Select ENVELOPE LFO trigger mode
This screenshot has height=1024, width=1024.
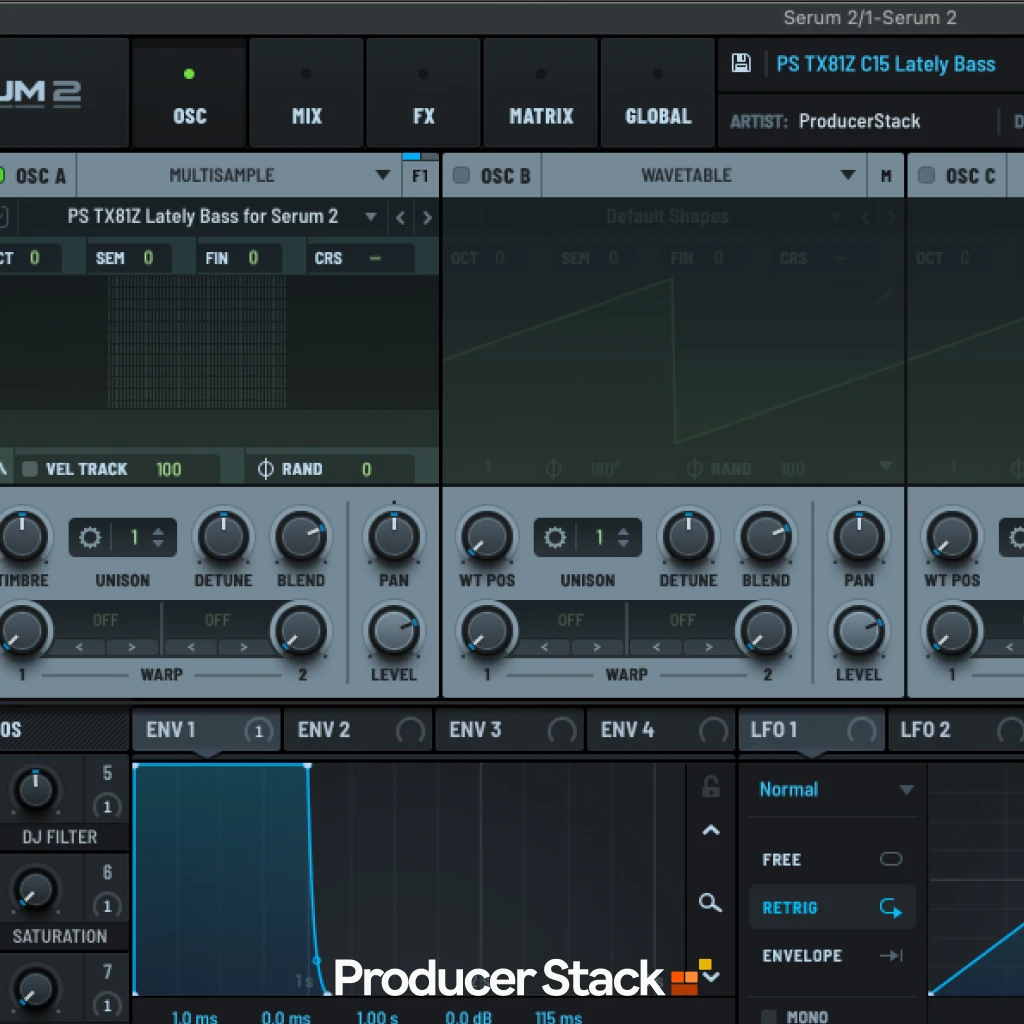coord(832,955)
